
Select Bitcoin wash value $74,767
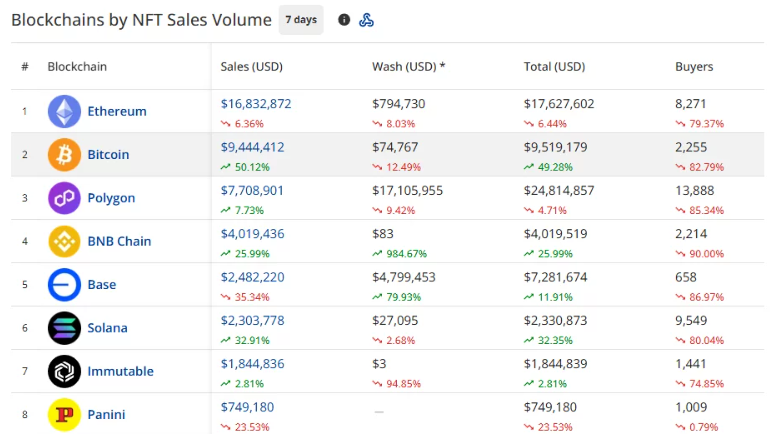[395, 147]
